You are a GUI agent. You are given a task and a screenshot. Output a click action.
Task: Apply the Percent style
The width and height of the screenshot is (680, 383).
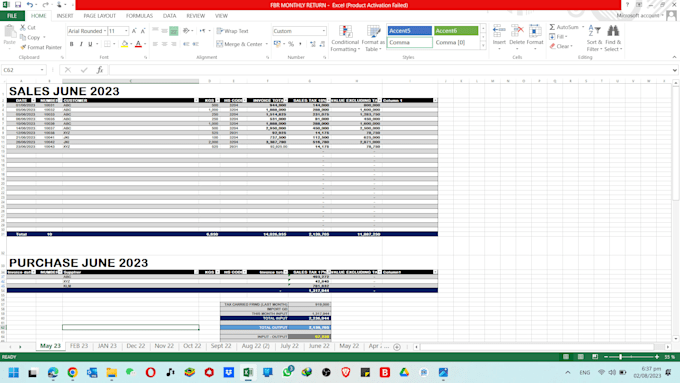point(291,44)
